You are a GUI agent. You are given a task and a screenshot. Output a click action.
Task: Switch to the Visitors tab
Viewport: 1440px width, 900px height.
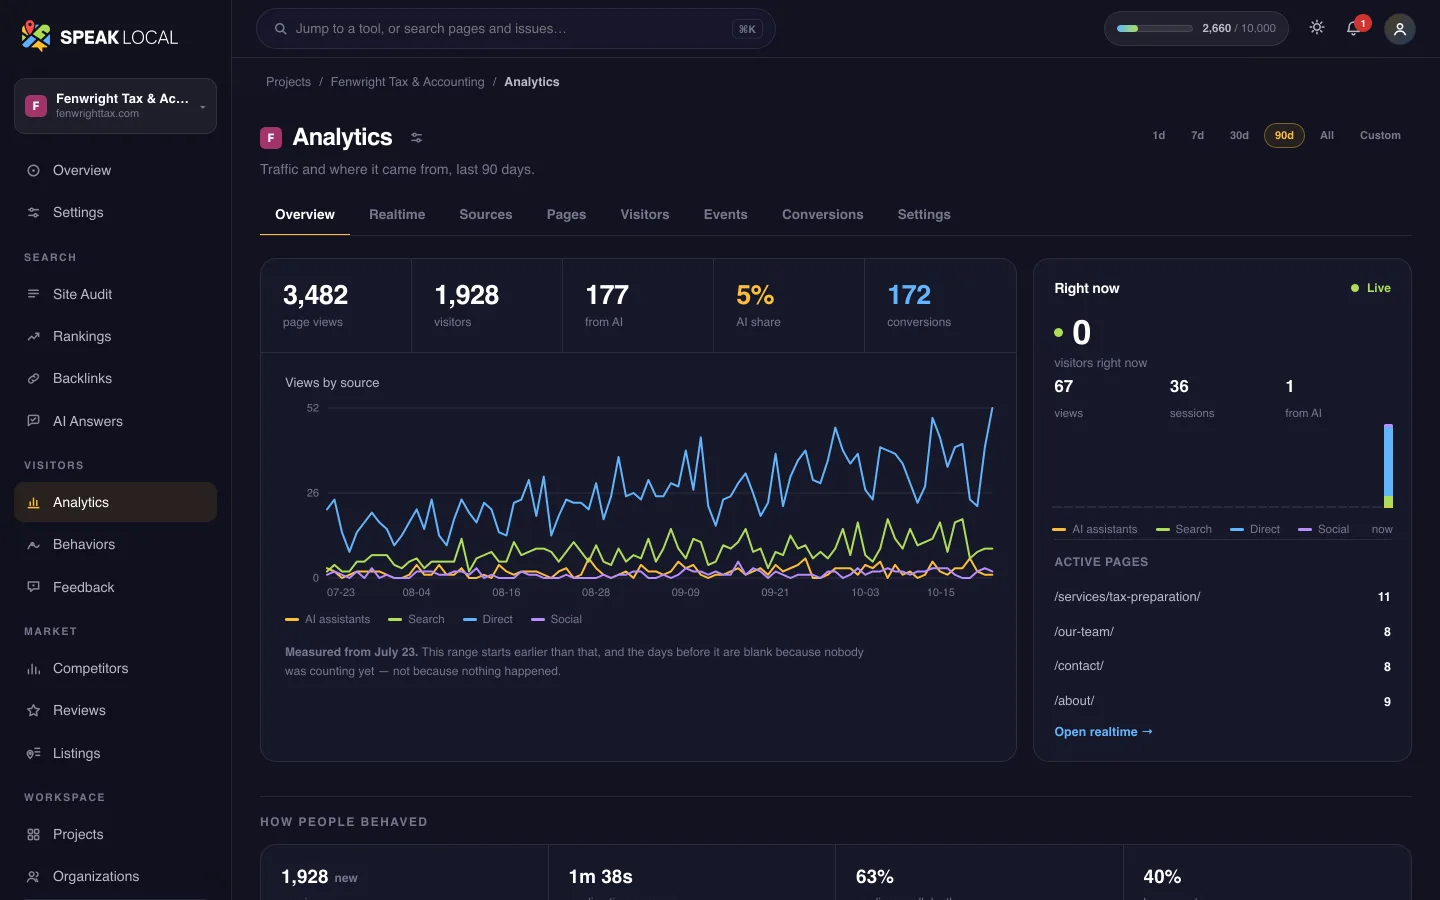(645, 215)
